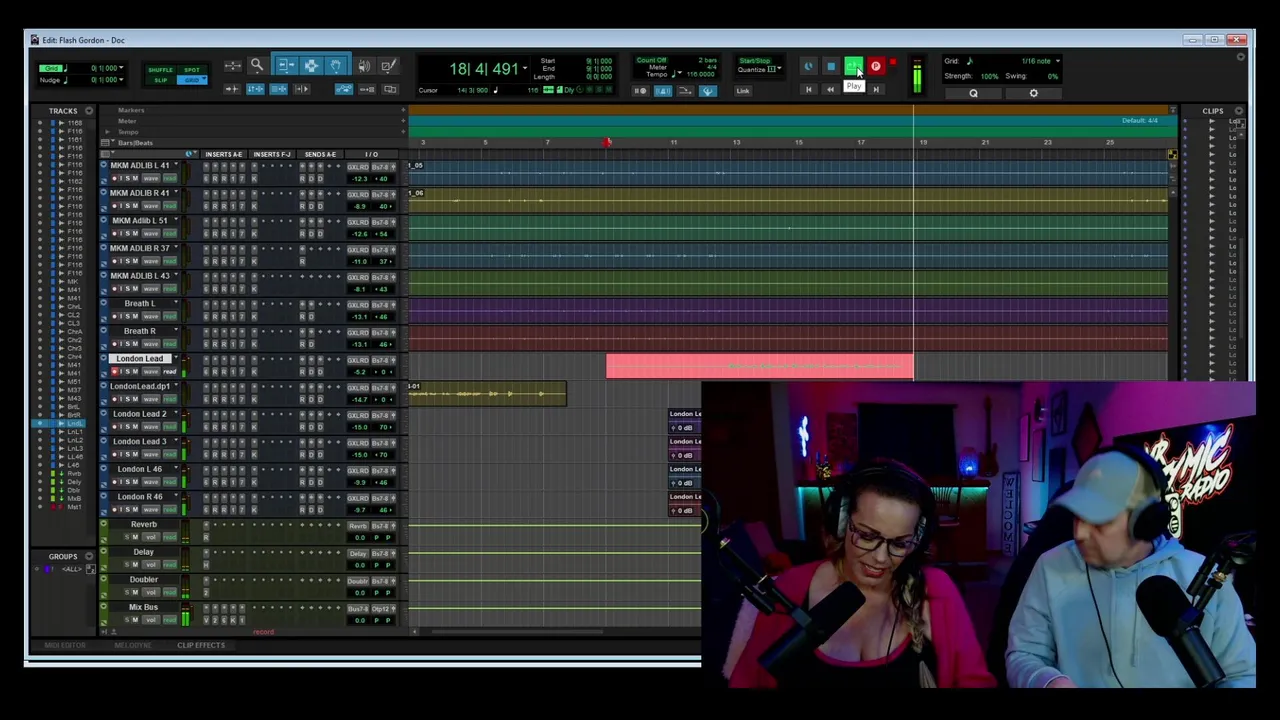This screenshot has height=720, width=1280.
Task: Open the quantize settings gear
Action: click(1033, 94)
